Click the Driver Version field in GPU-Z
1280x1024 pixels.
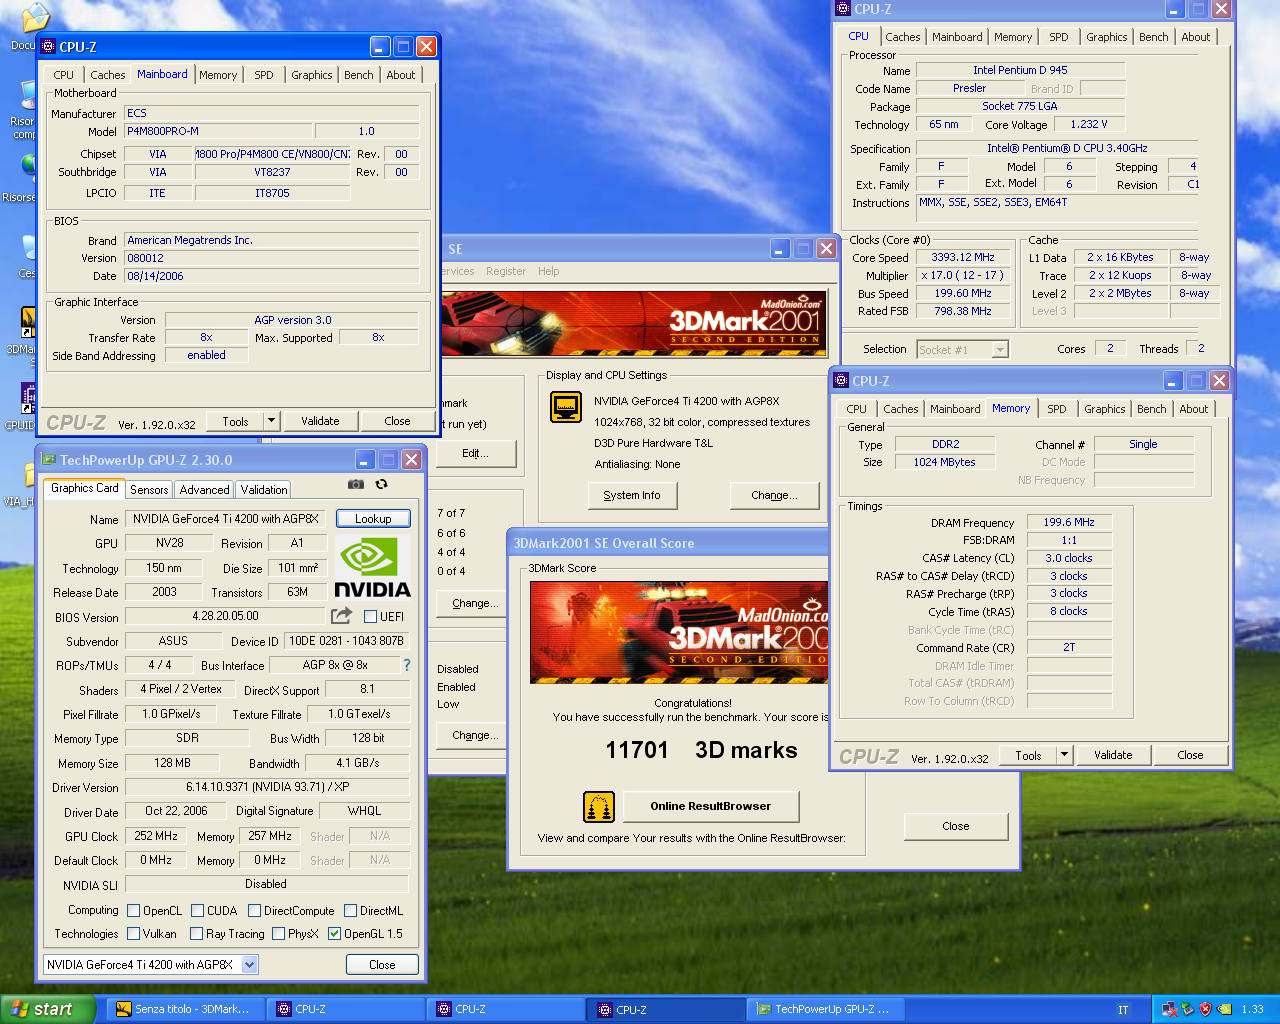pos(267,787)
